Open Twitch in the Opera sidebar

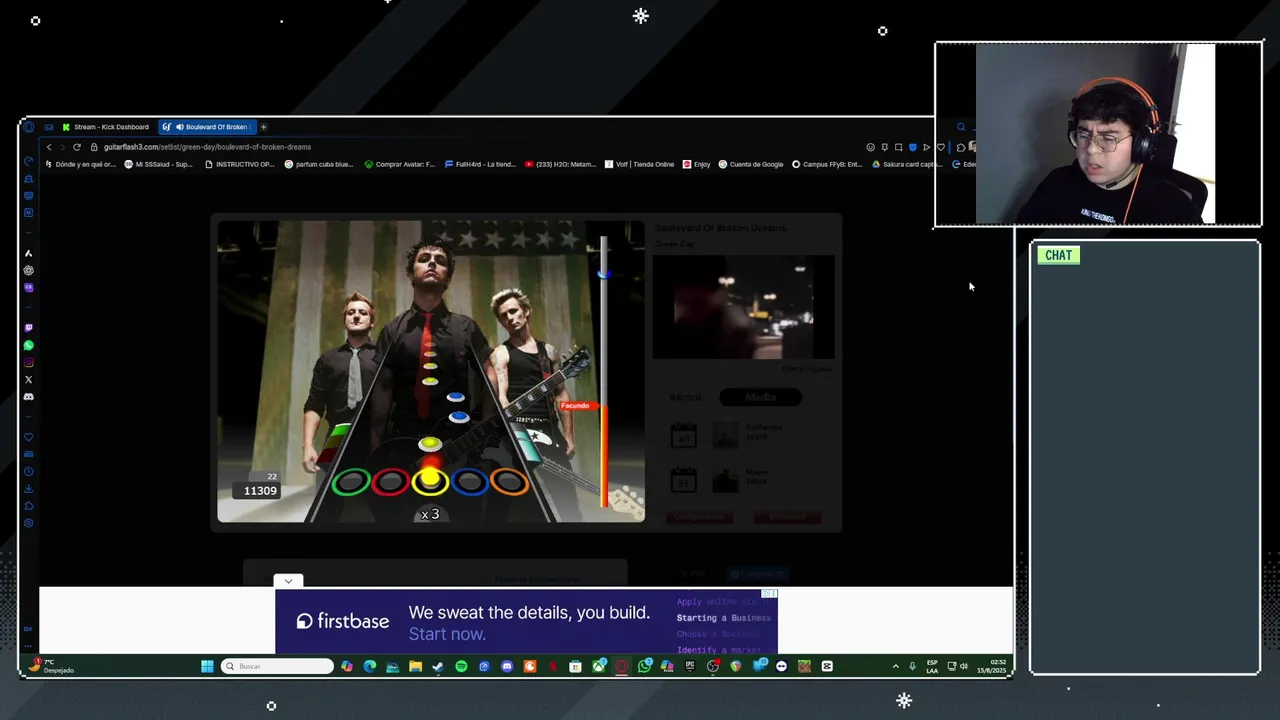(x=28, y=328)
